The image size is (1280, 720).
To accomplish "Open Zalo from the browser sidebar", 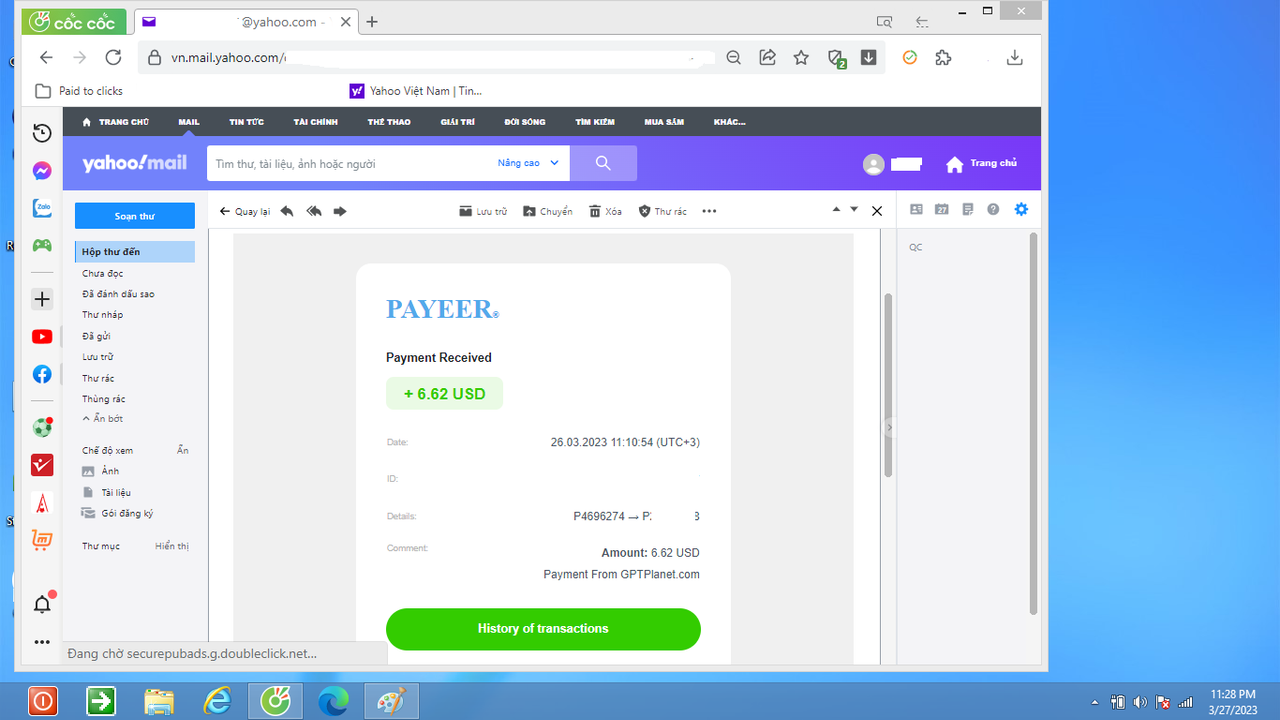I will 42,208.
